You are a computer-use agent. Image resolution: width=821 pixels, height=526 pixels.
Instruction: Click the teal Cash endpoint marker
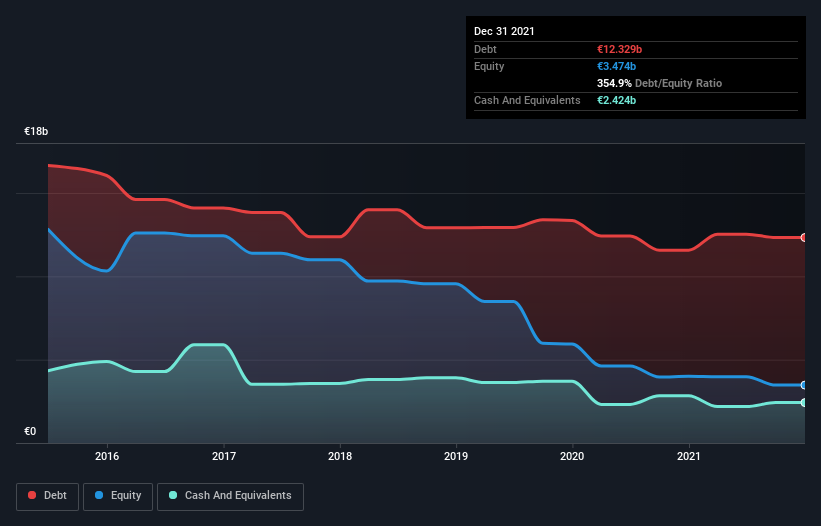(804, 402)
